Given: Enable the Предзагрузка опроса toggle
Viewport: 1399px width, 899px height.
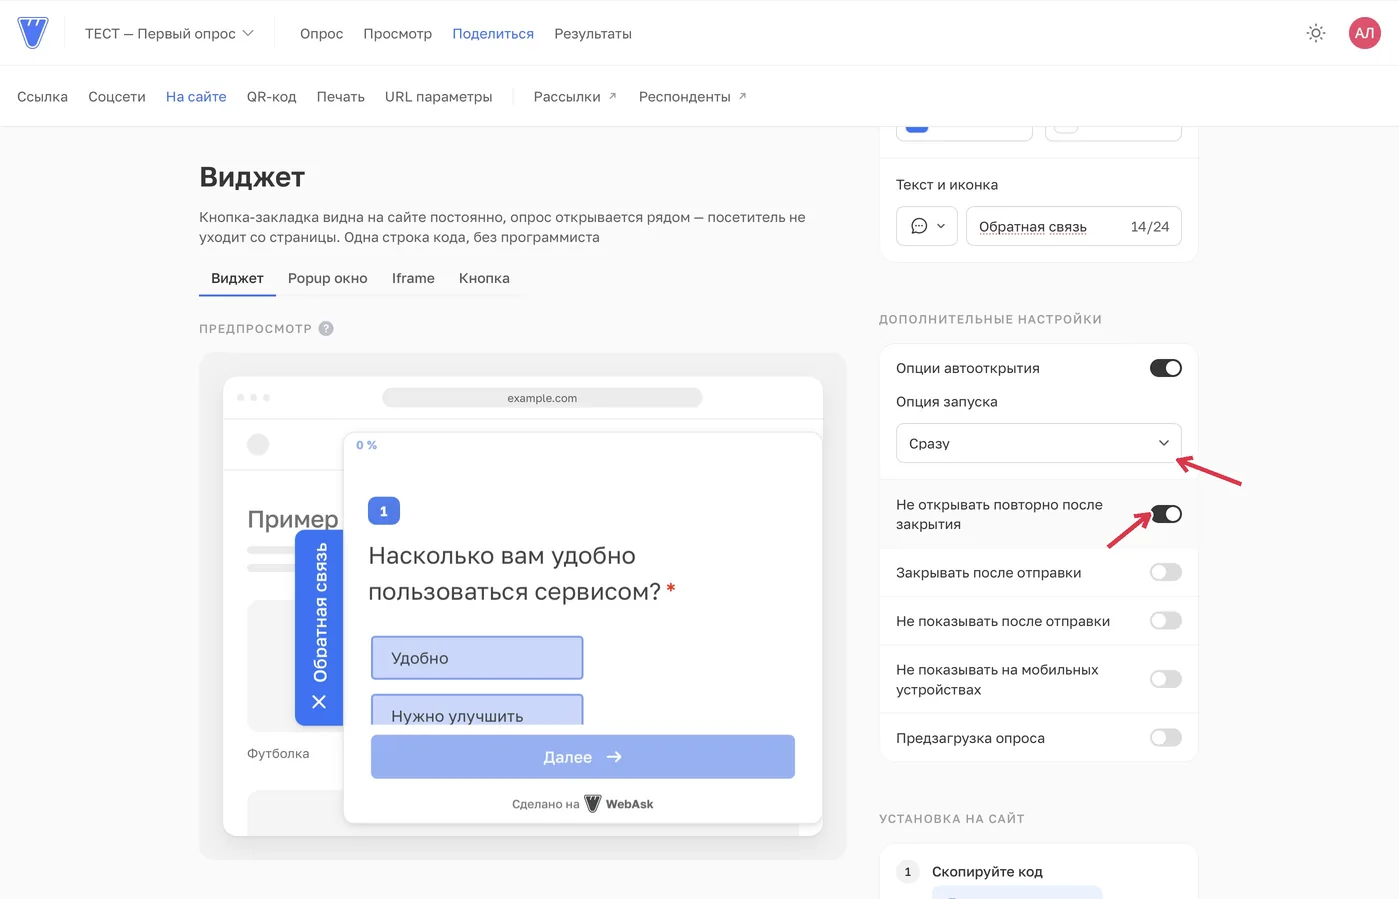Looking at the screenshot, I should click(x=1166, y=738).
